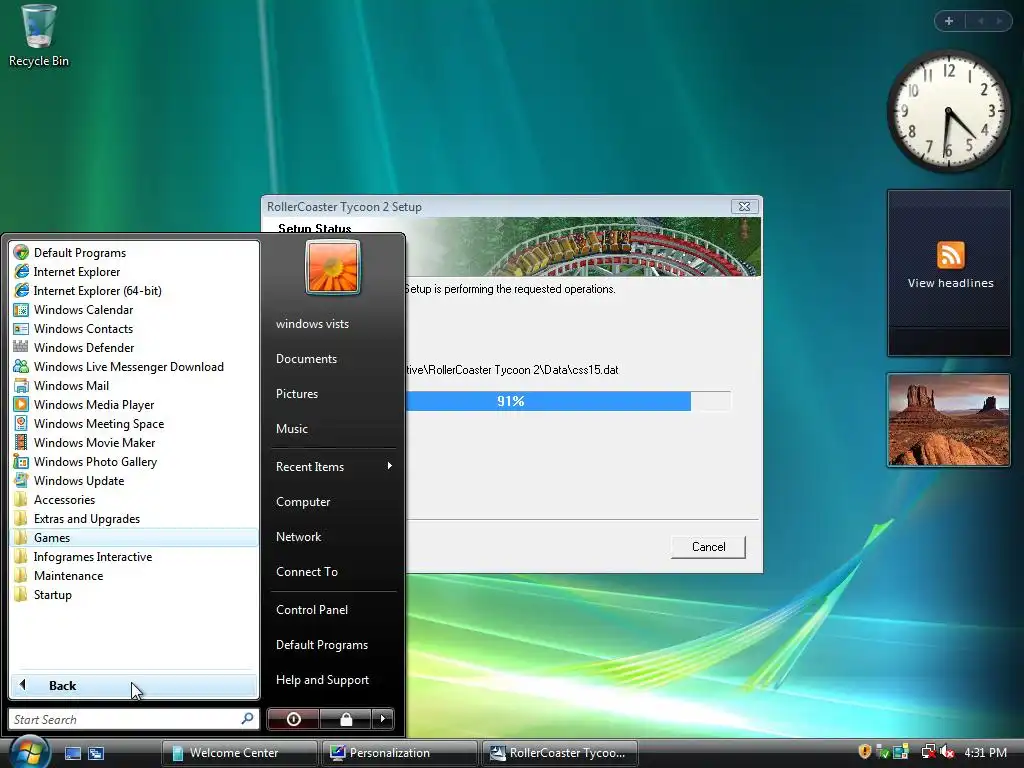Open Windows Calendar
Image resolution: width=1024 pixels, height=768 pixels.
pyautogui.click(x=84, y=310)
